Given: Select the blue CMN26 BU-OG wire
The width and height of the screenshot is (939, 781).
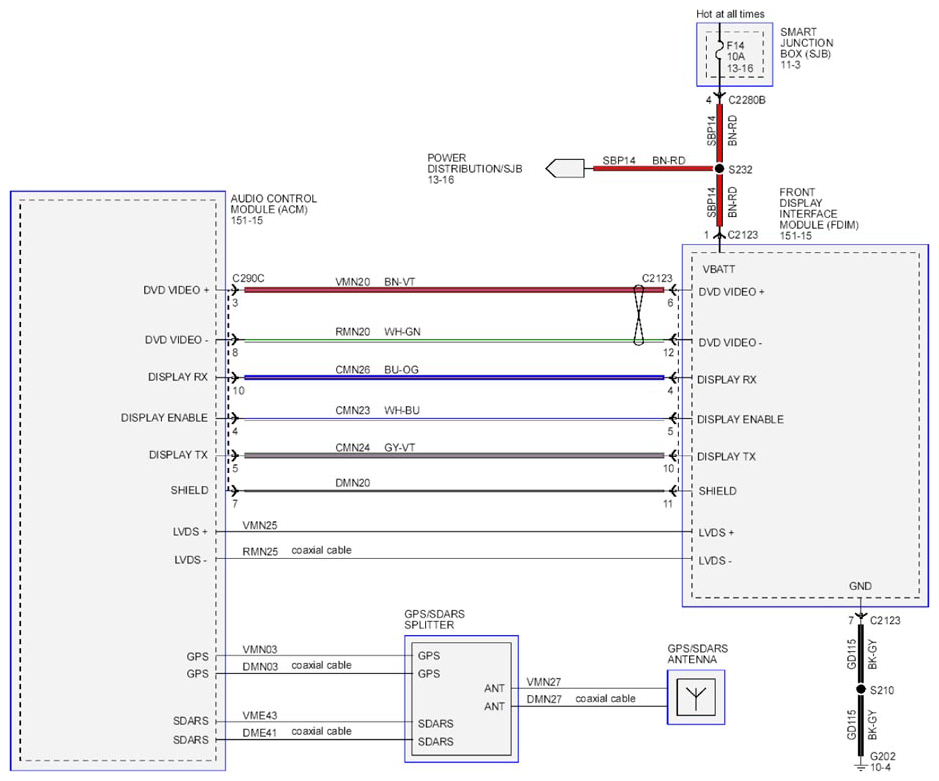Looking at the screenshot, I should (x=454, y=377).
